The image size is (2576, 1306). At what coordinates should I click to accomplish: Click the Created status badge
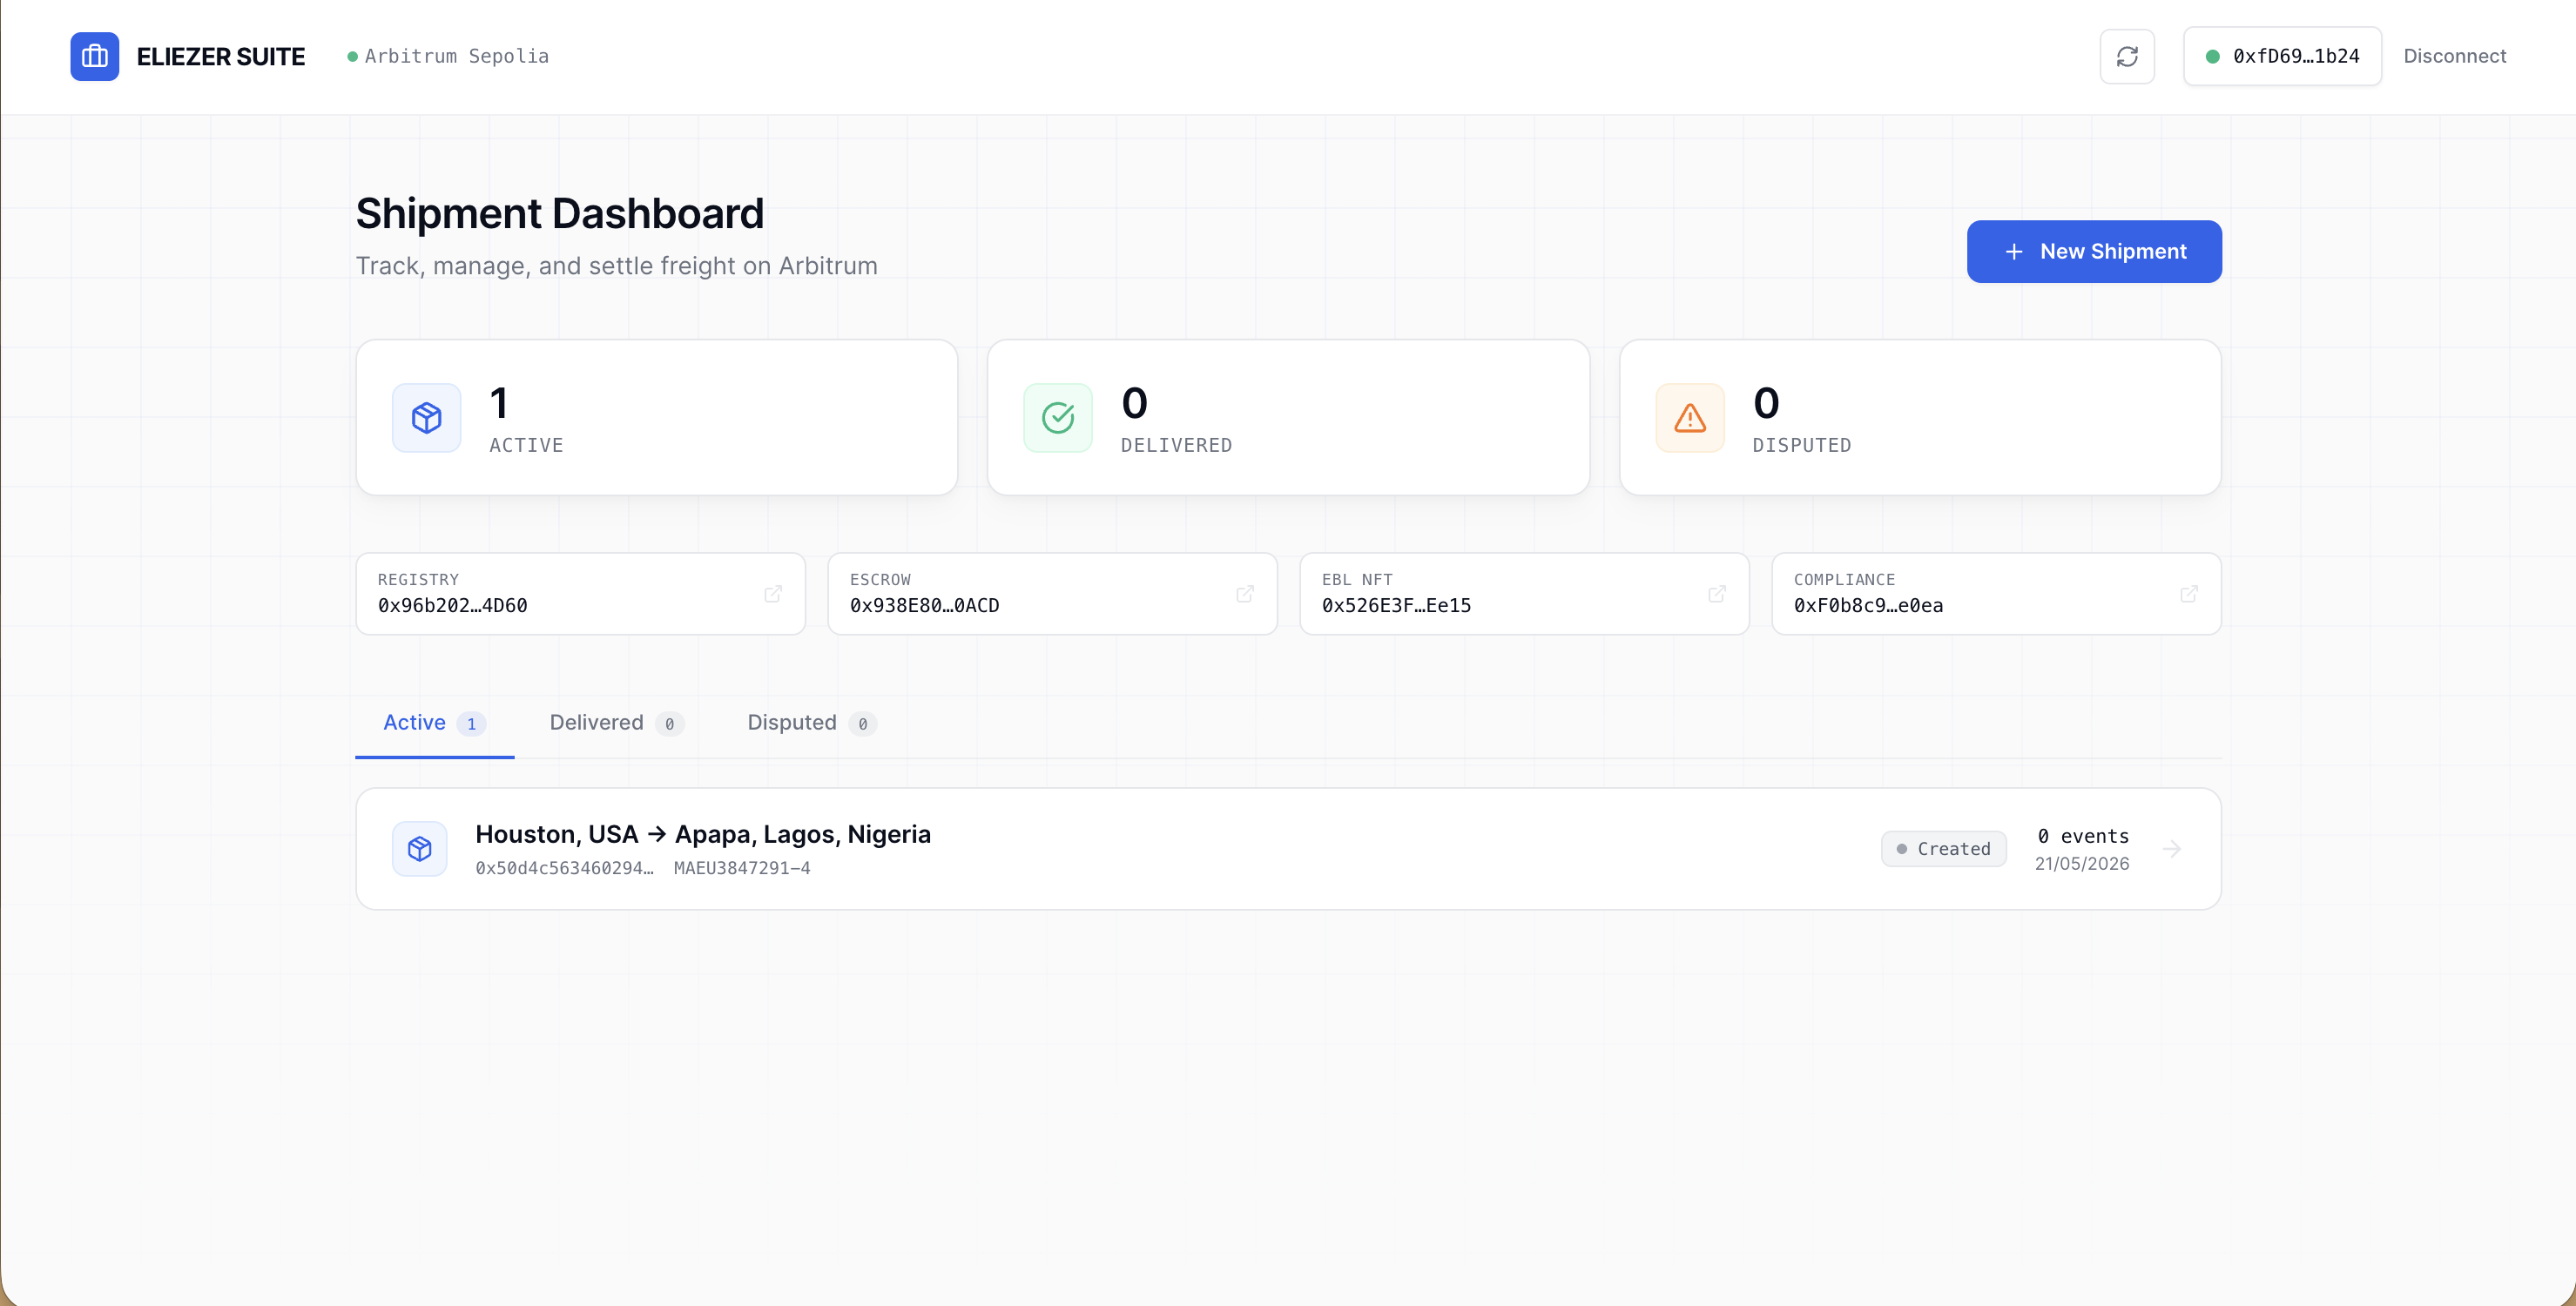tap(1944, 849)
